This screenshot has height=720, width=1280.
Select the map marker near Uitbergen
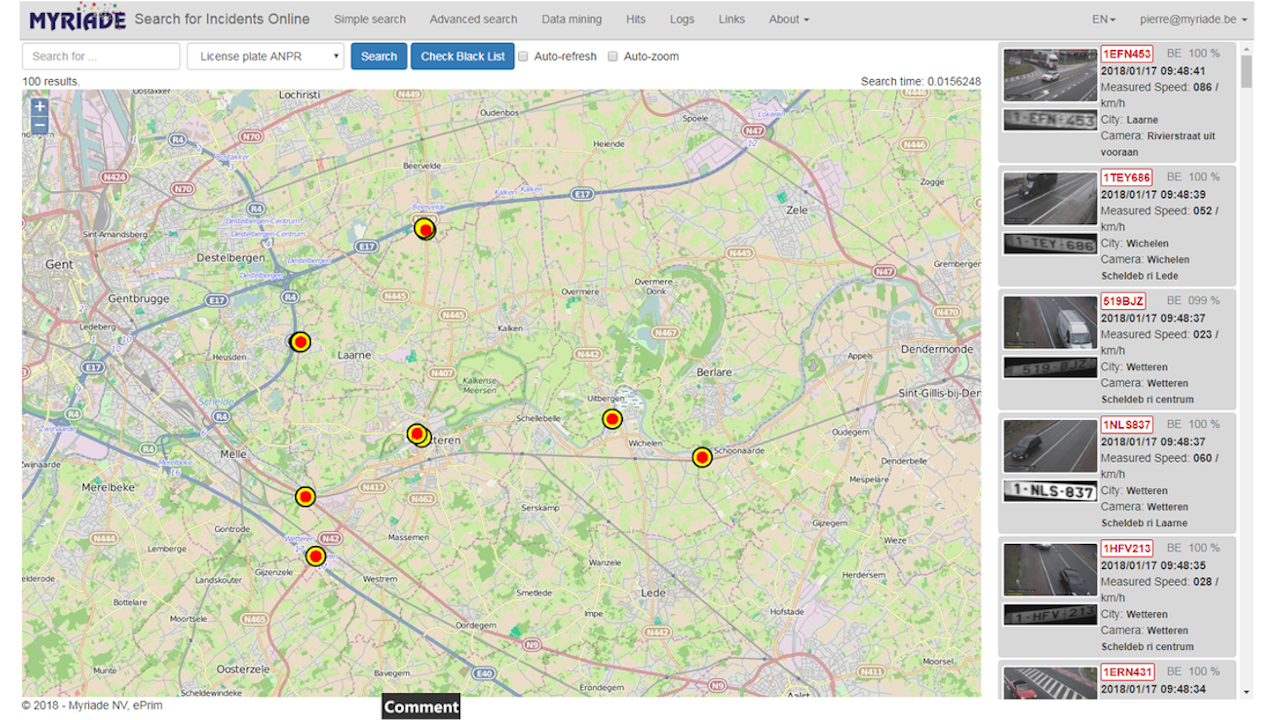[x=612, y=419]
